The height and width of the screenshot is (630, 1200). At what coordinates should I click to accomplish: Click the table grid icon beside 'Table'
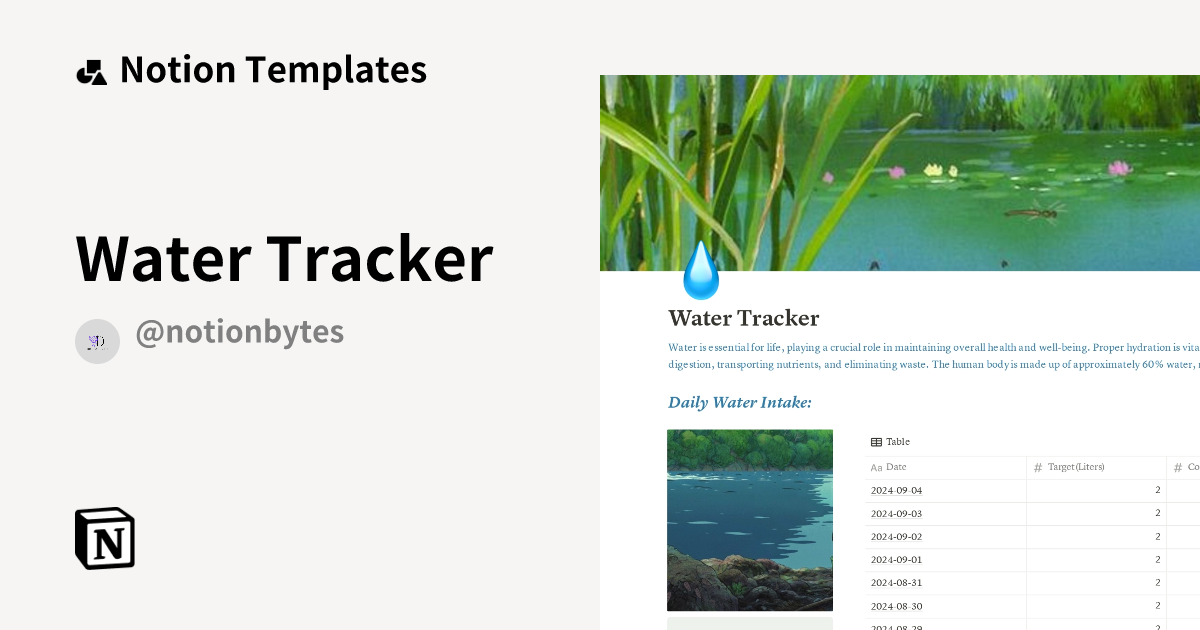point(874,441)
